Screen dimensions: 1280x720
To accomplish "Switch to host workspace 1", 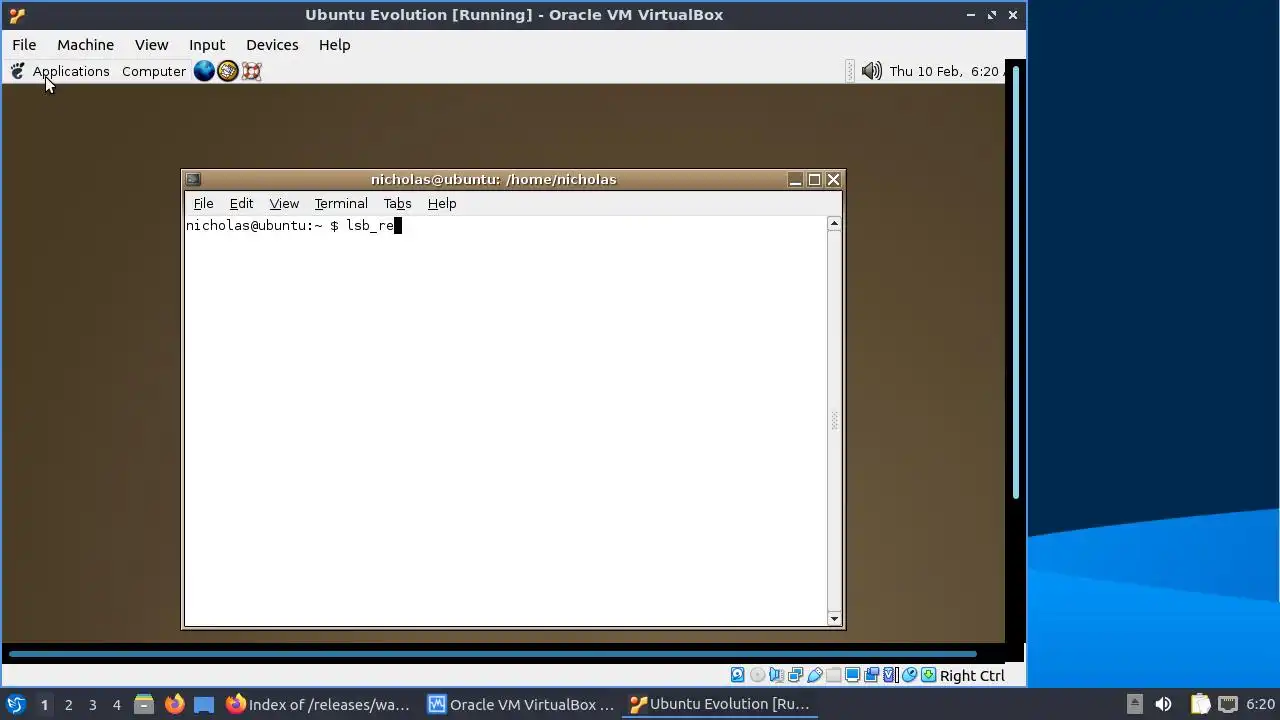I will 44,704.
